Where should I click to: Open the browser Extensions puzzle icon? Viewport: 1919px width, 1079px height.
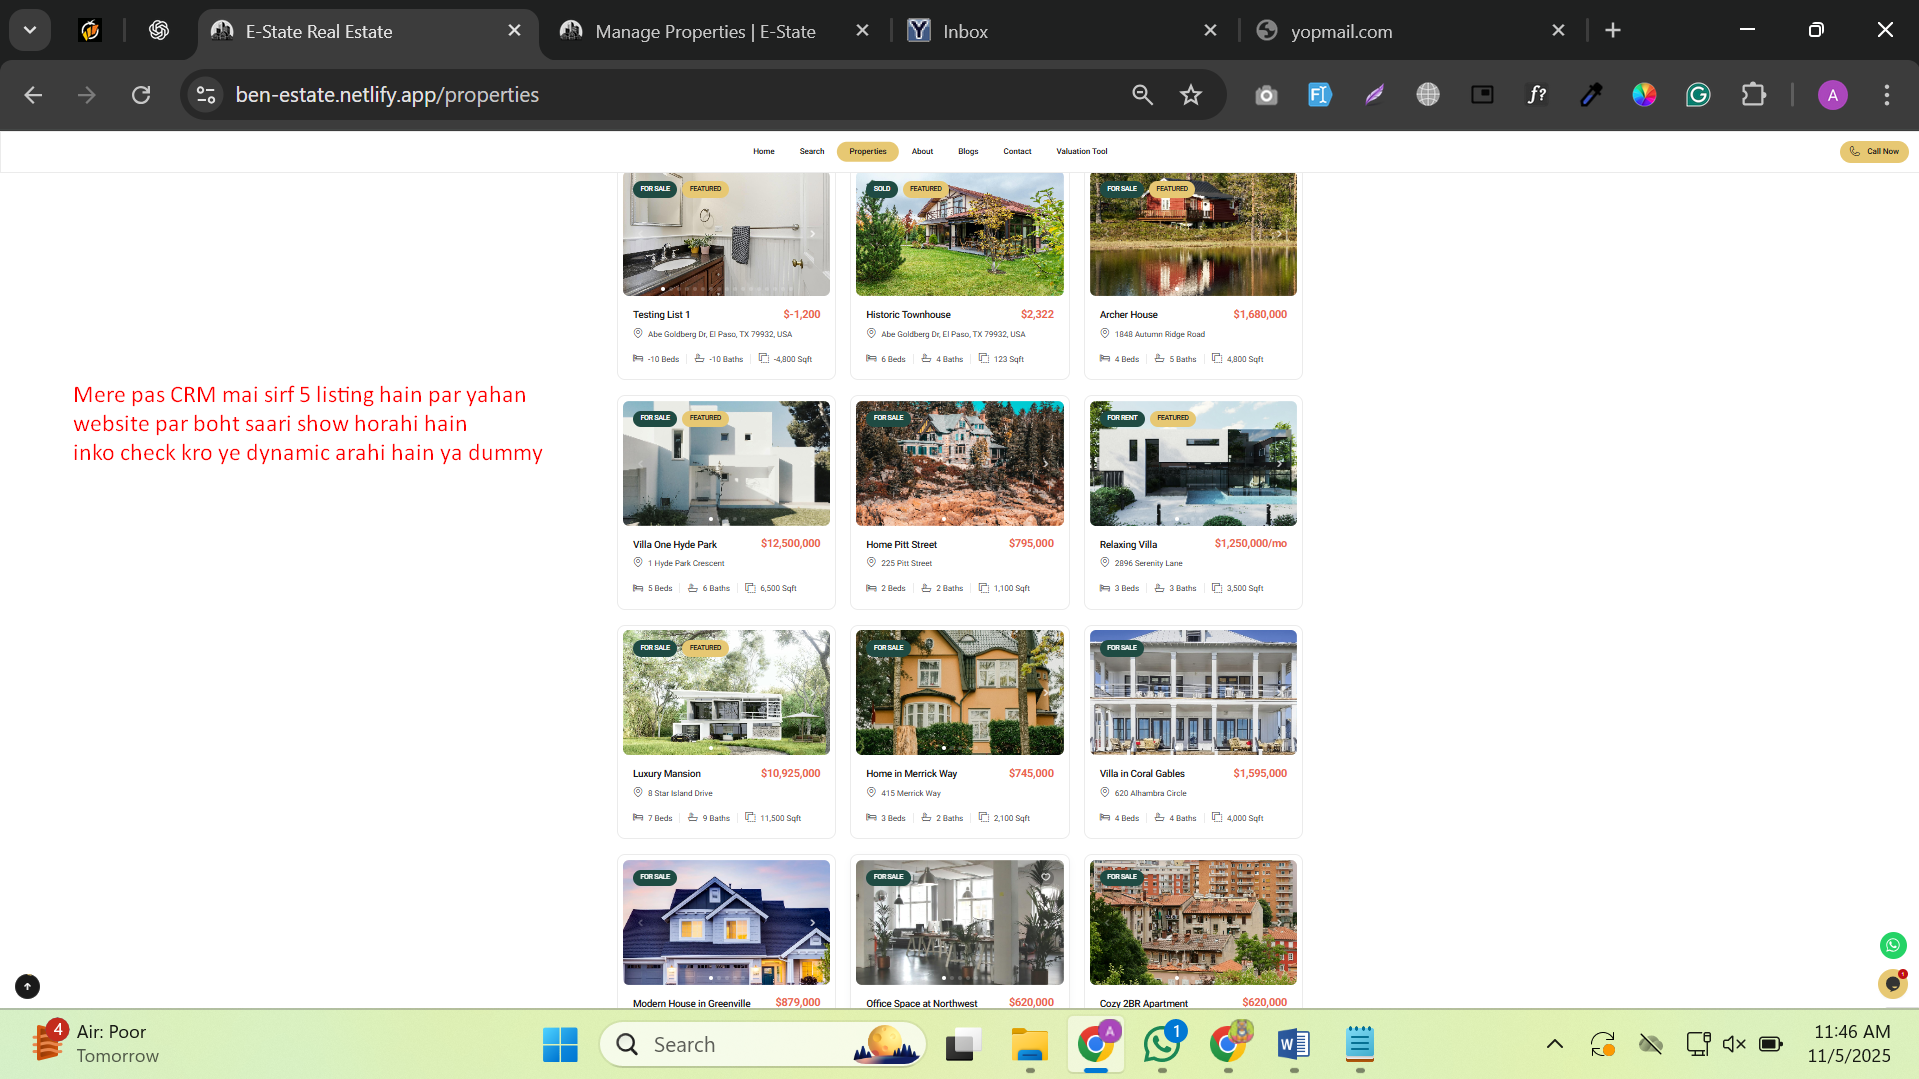1753,95
